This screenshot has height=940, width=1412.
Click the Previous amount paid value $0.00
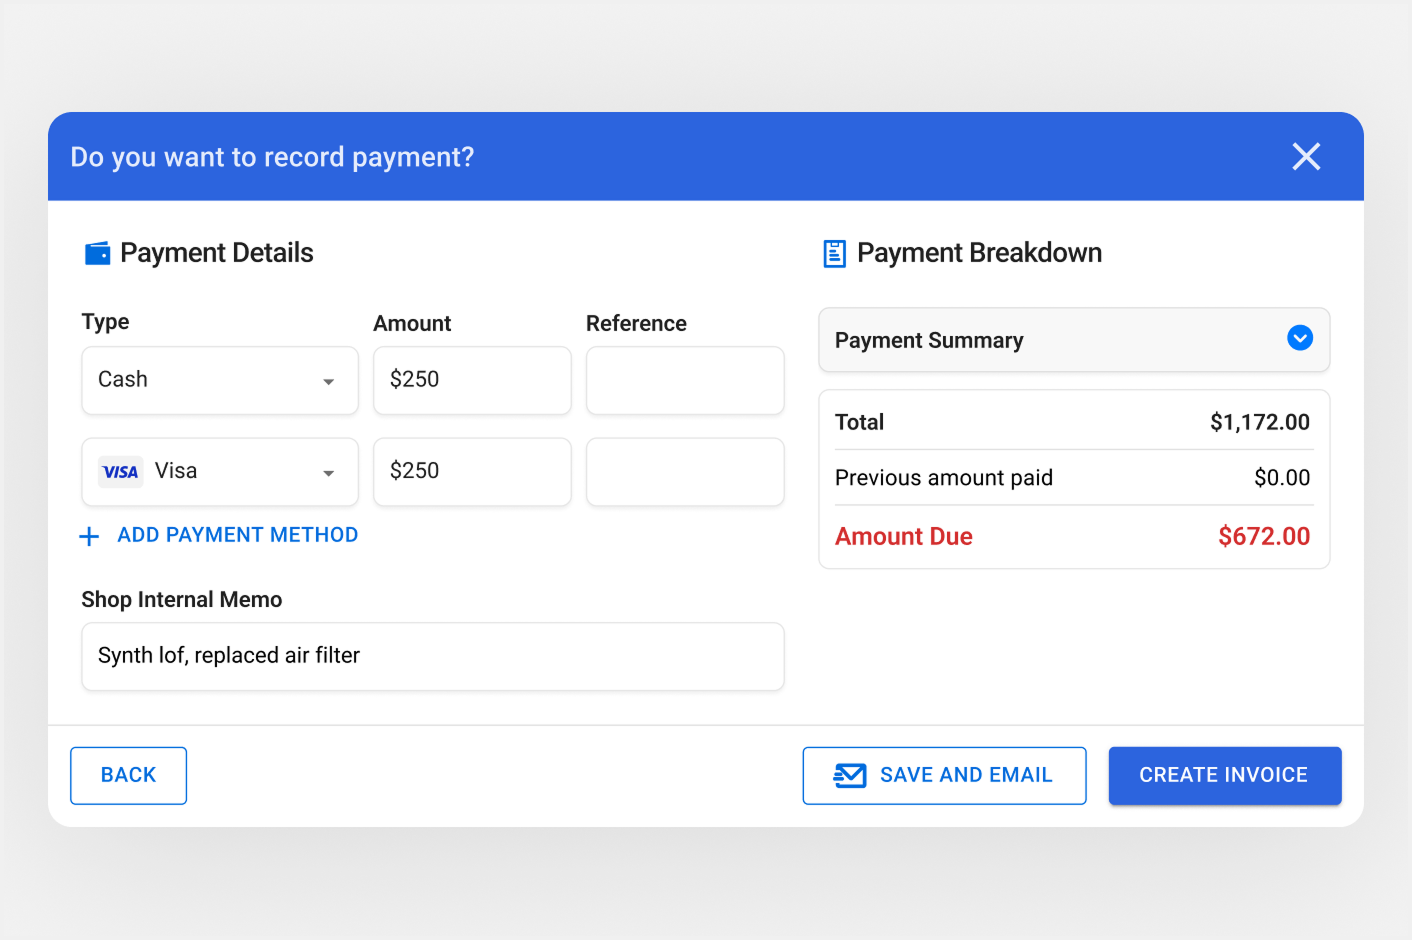[x=1282, y=478]
